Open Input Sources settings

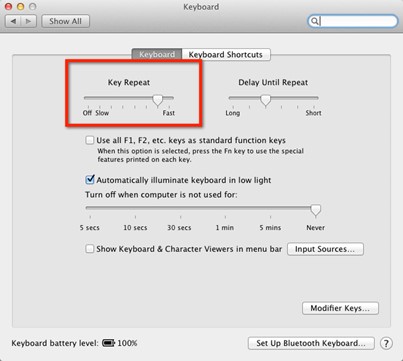click(325, 249)
